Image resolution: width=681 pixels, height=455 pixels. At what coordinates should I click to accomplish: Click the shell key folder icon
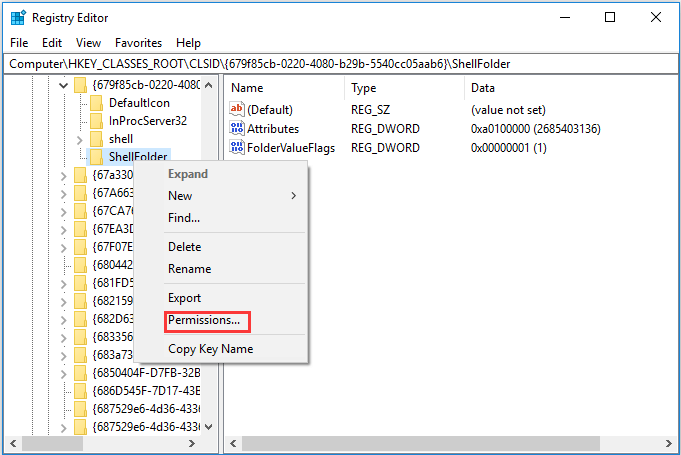point(96,139)
